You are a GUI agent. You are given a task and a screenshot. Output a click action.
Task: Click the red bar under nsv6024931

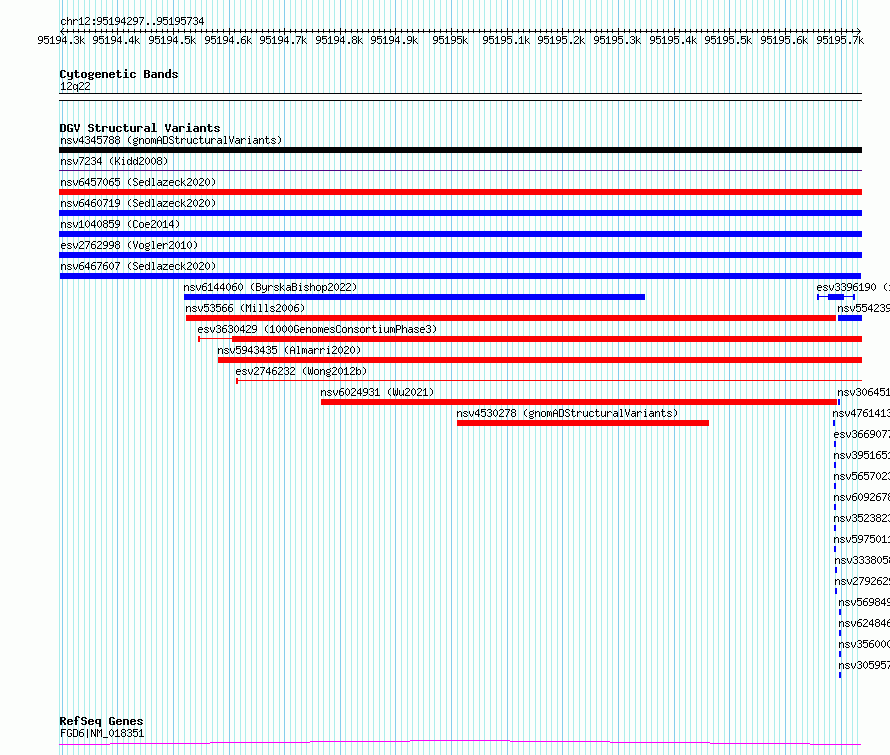coord(578,402)
